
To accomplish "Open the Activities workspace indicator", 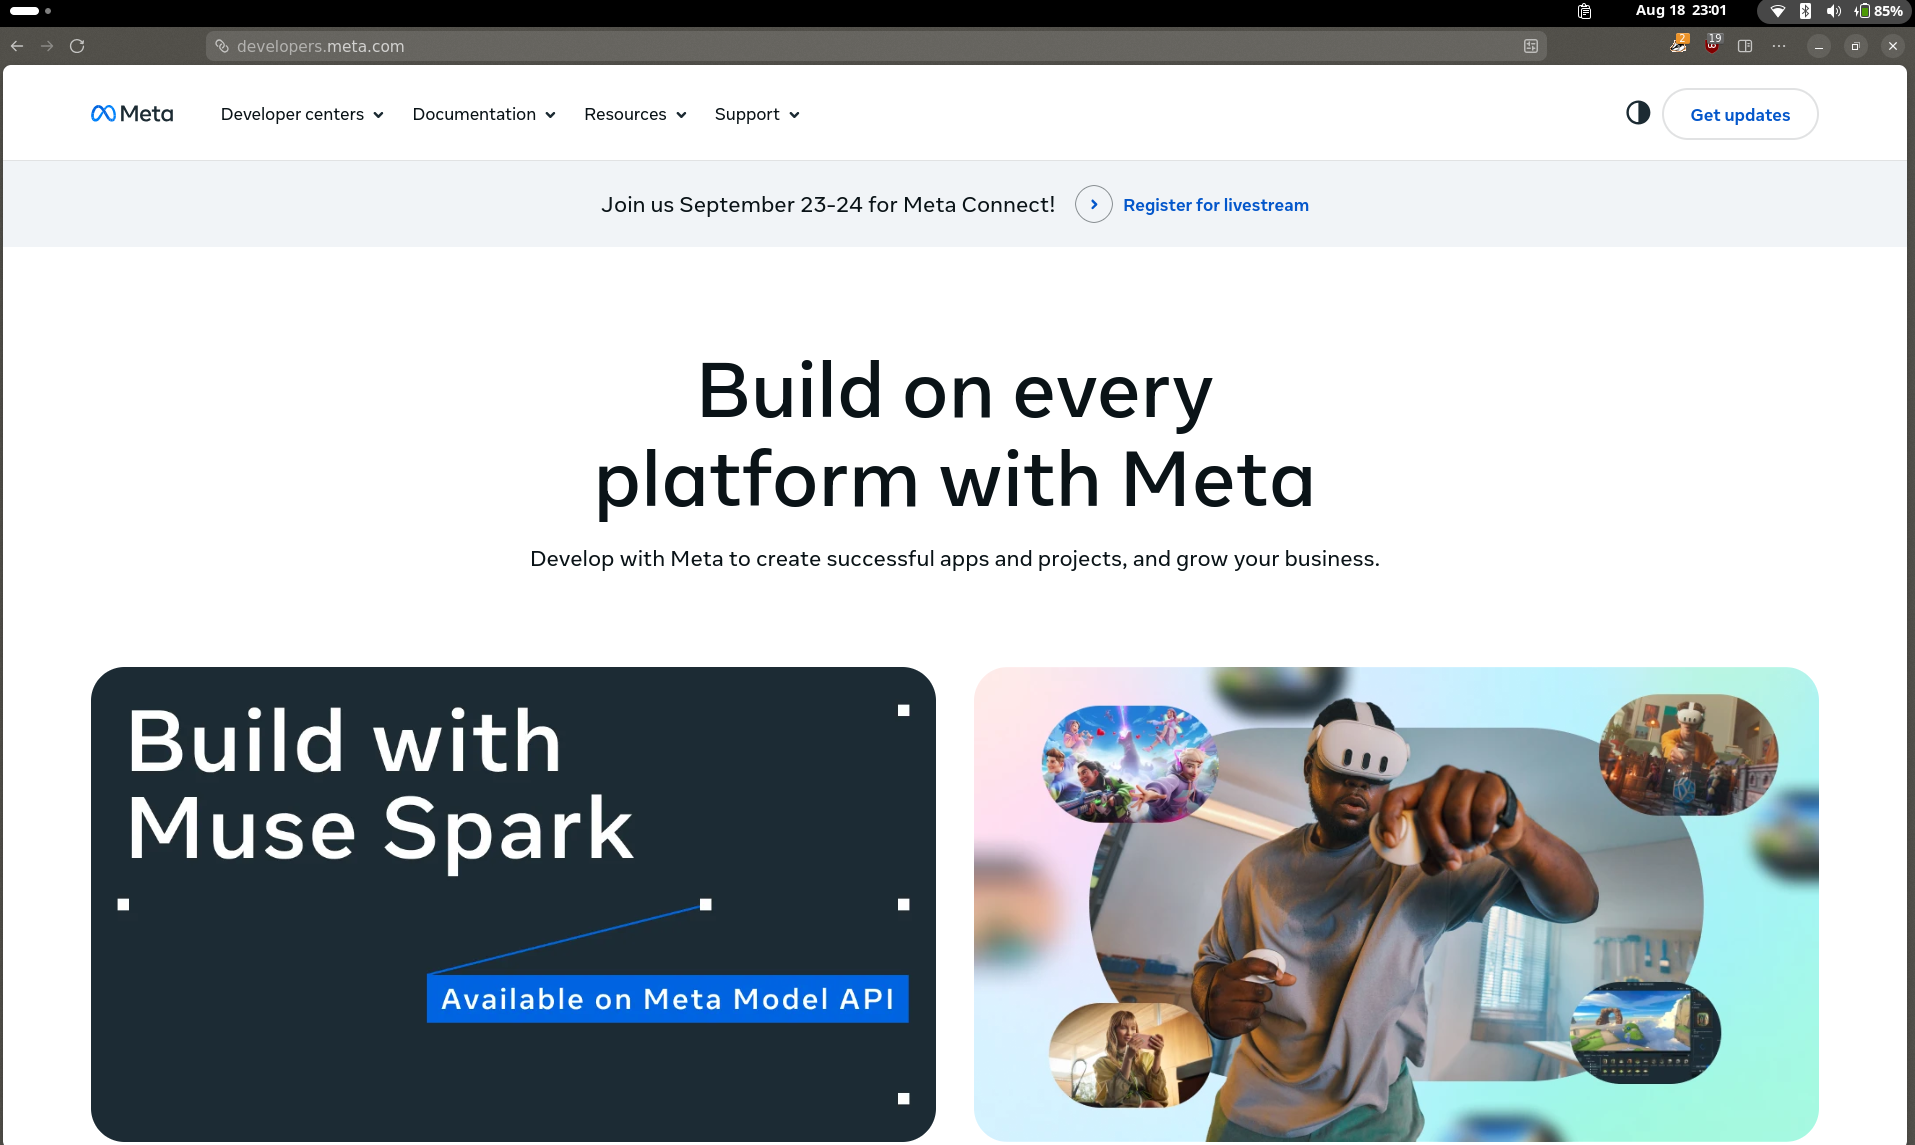I will (30, 11).
